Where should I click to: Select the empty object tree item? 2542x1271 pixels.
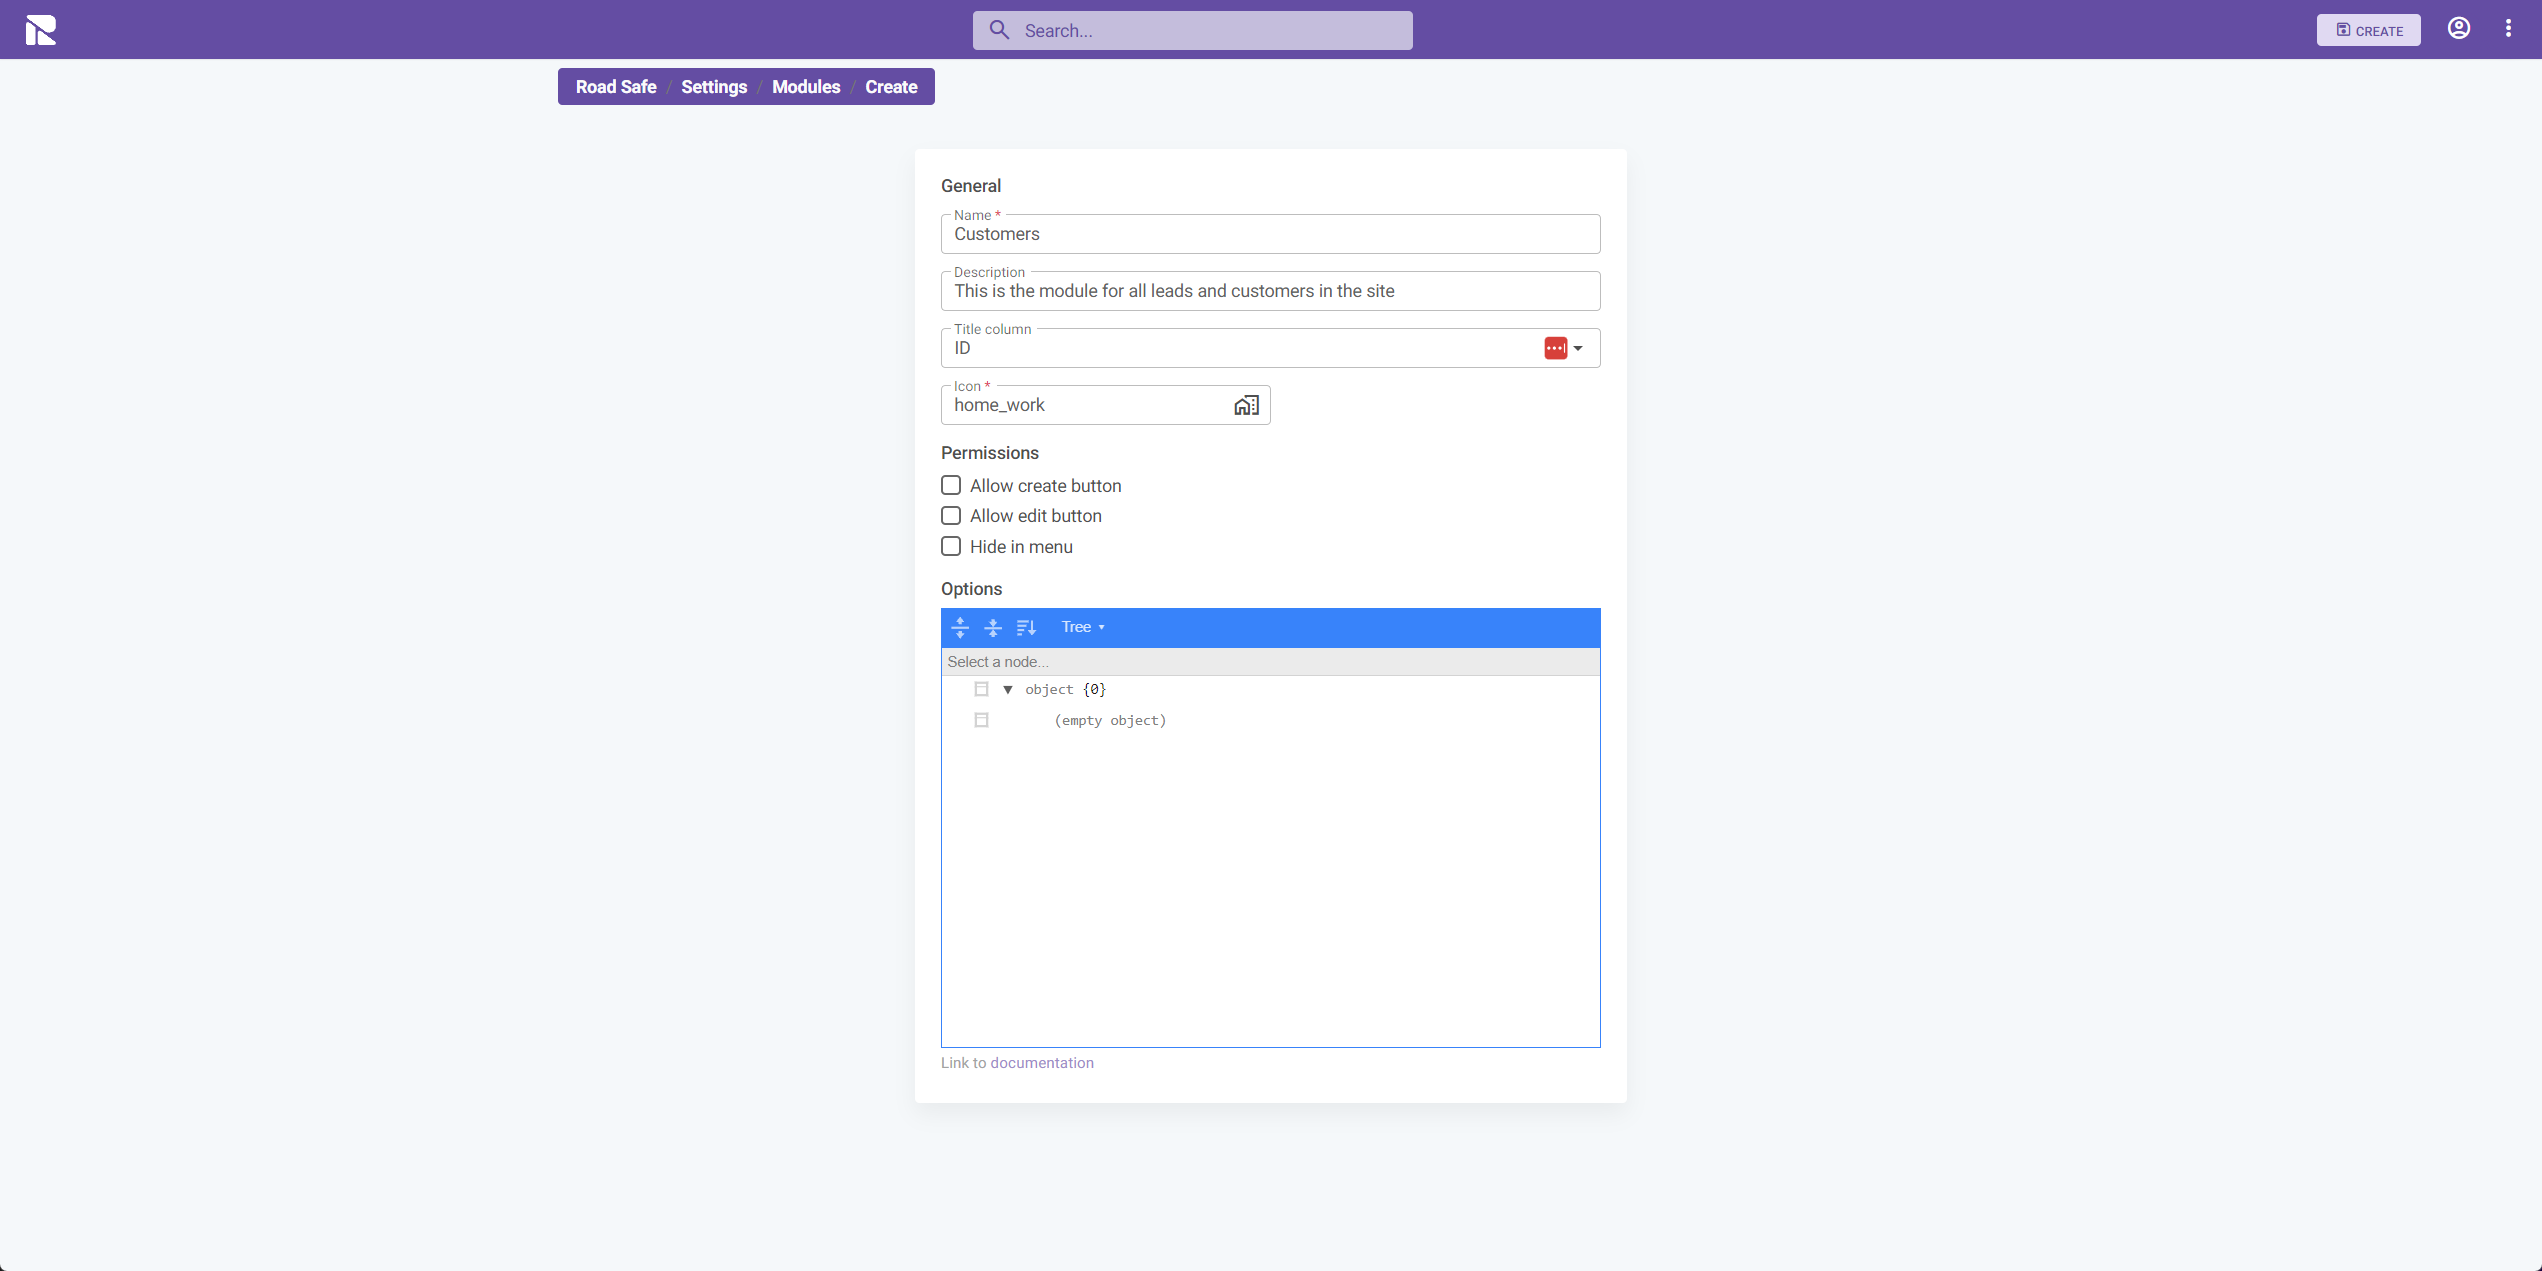point(1109,720)
